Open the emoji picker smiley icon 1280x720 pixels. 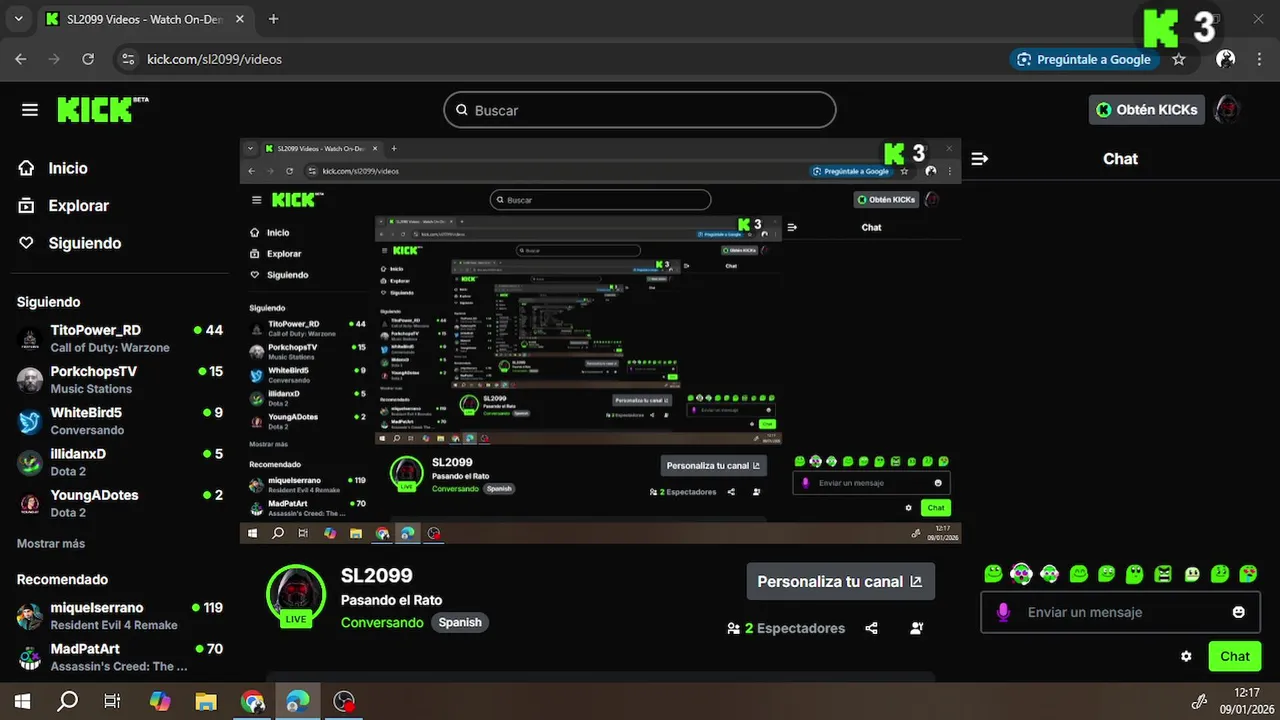(x=1239, y=612)
